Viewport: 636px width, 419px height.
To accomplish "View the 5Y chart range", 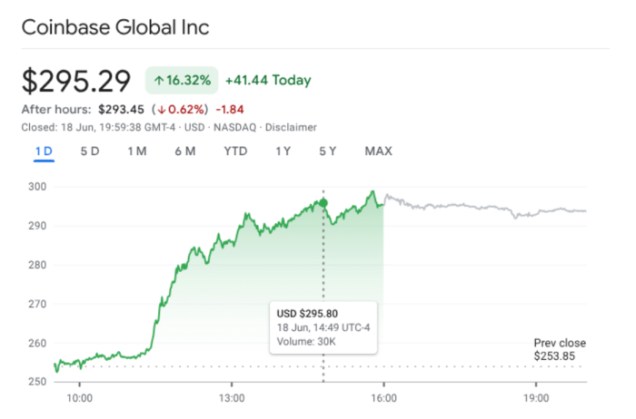I will point(328,151).
